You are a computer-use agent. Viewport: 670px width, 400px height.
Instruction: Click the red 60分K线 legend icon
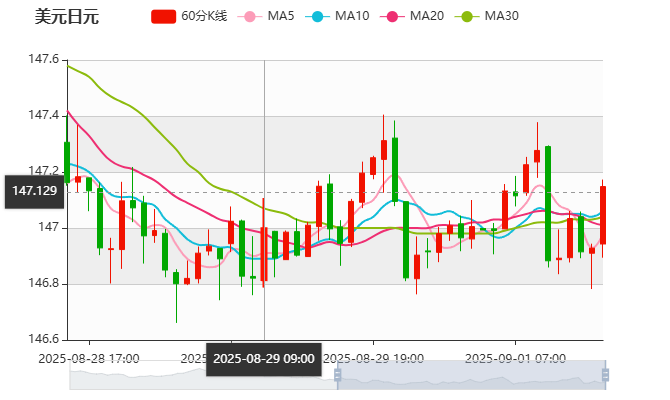164,16
